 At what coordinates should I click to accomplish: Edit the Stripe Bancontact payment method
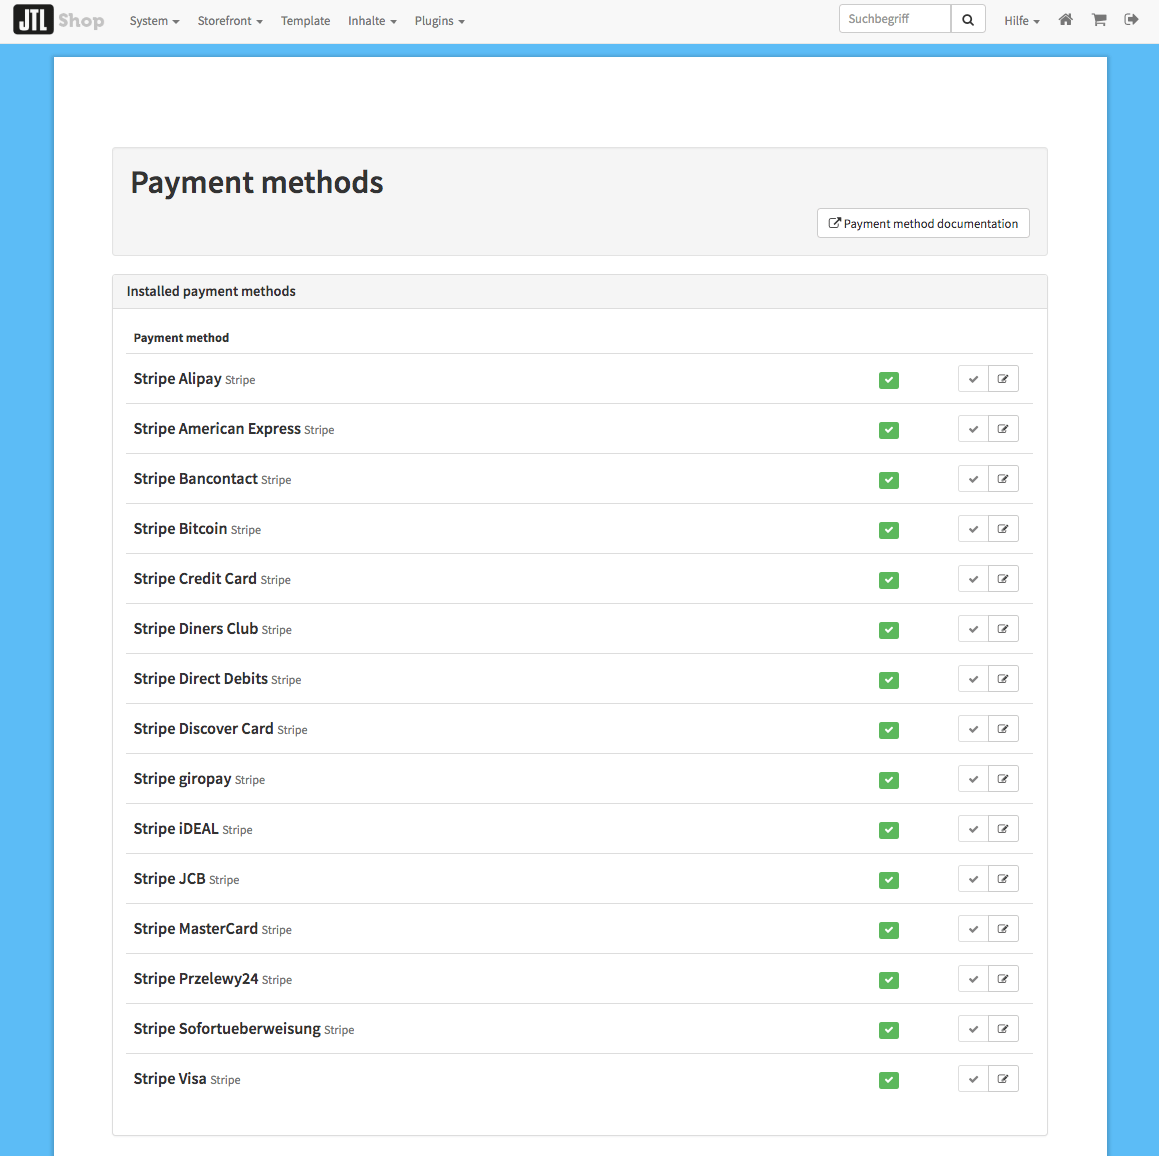click(x=1003, y=479)
